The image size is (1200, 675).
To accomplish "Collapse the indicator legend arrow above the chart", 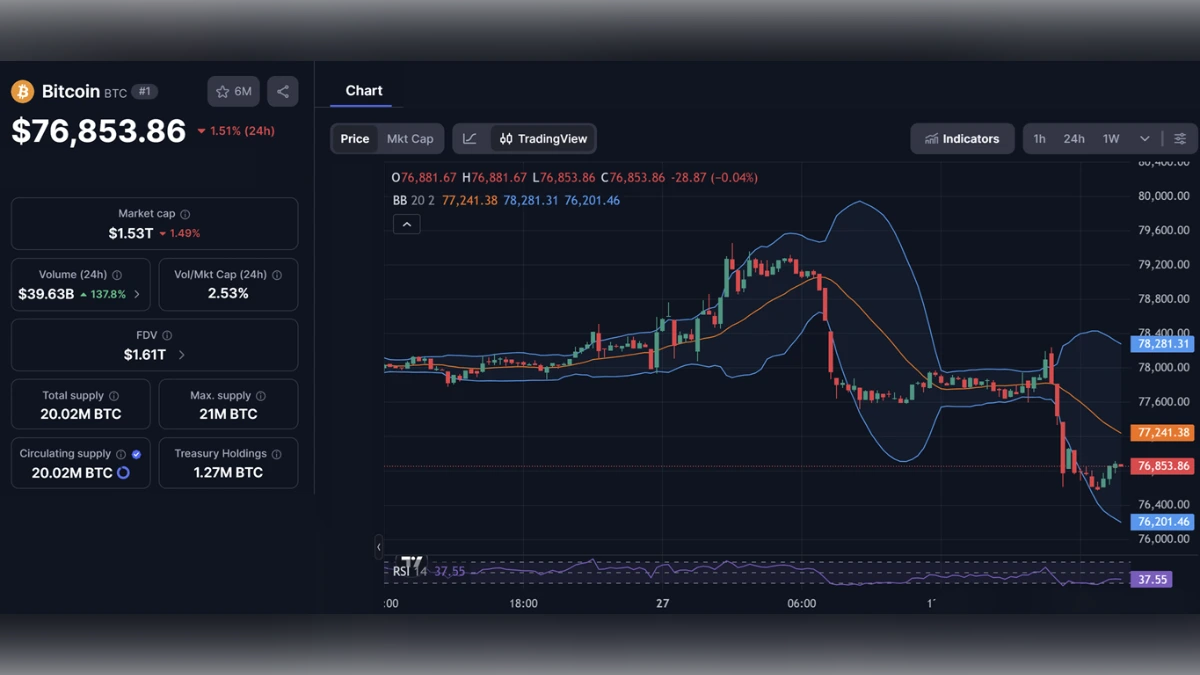I will tap(406, 223).
